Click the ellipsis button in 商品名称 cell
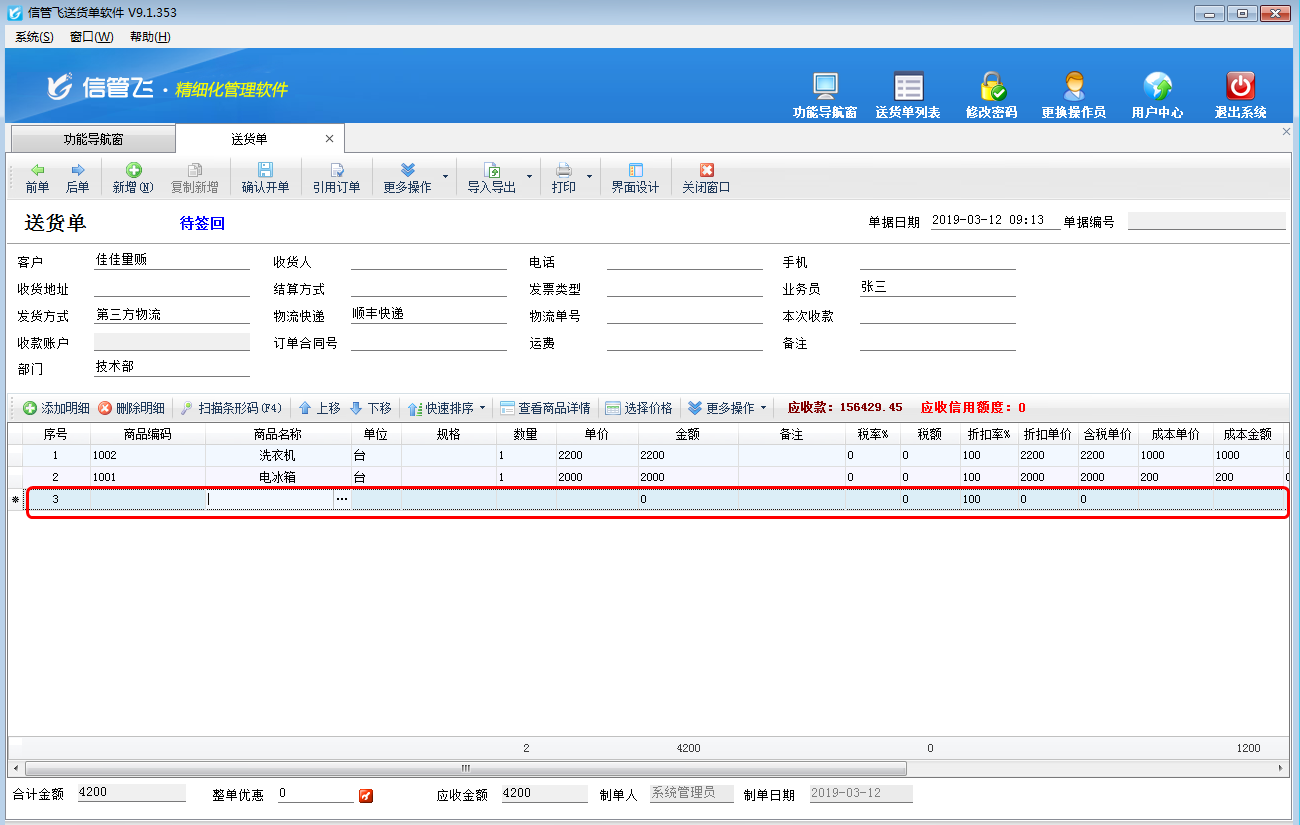 coord(342,498)
